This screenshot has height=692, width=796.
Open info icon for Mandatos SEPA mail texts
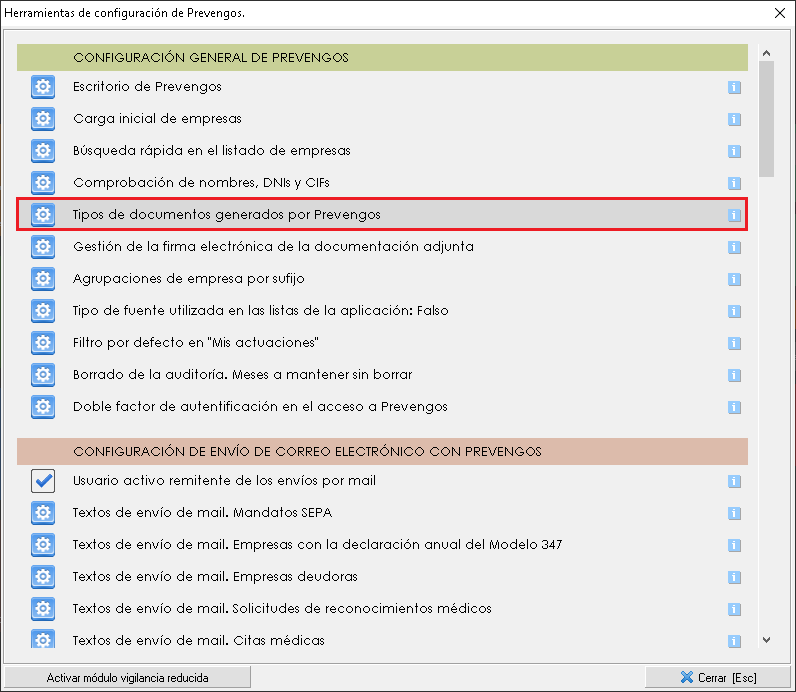coord(734,513)
